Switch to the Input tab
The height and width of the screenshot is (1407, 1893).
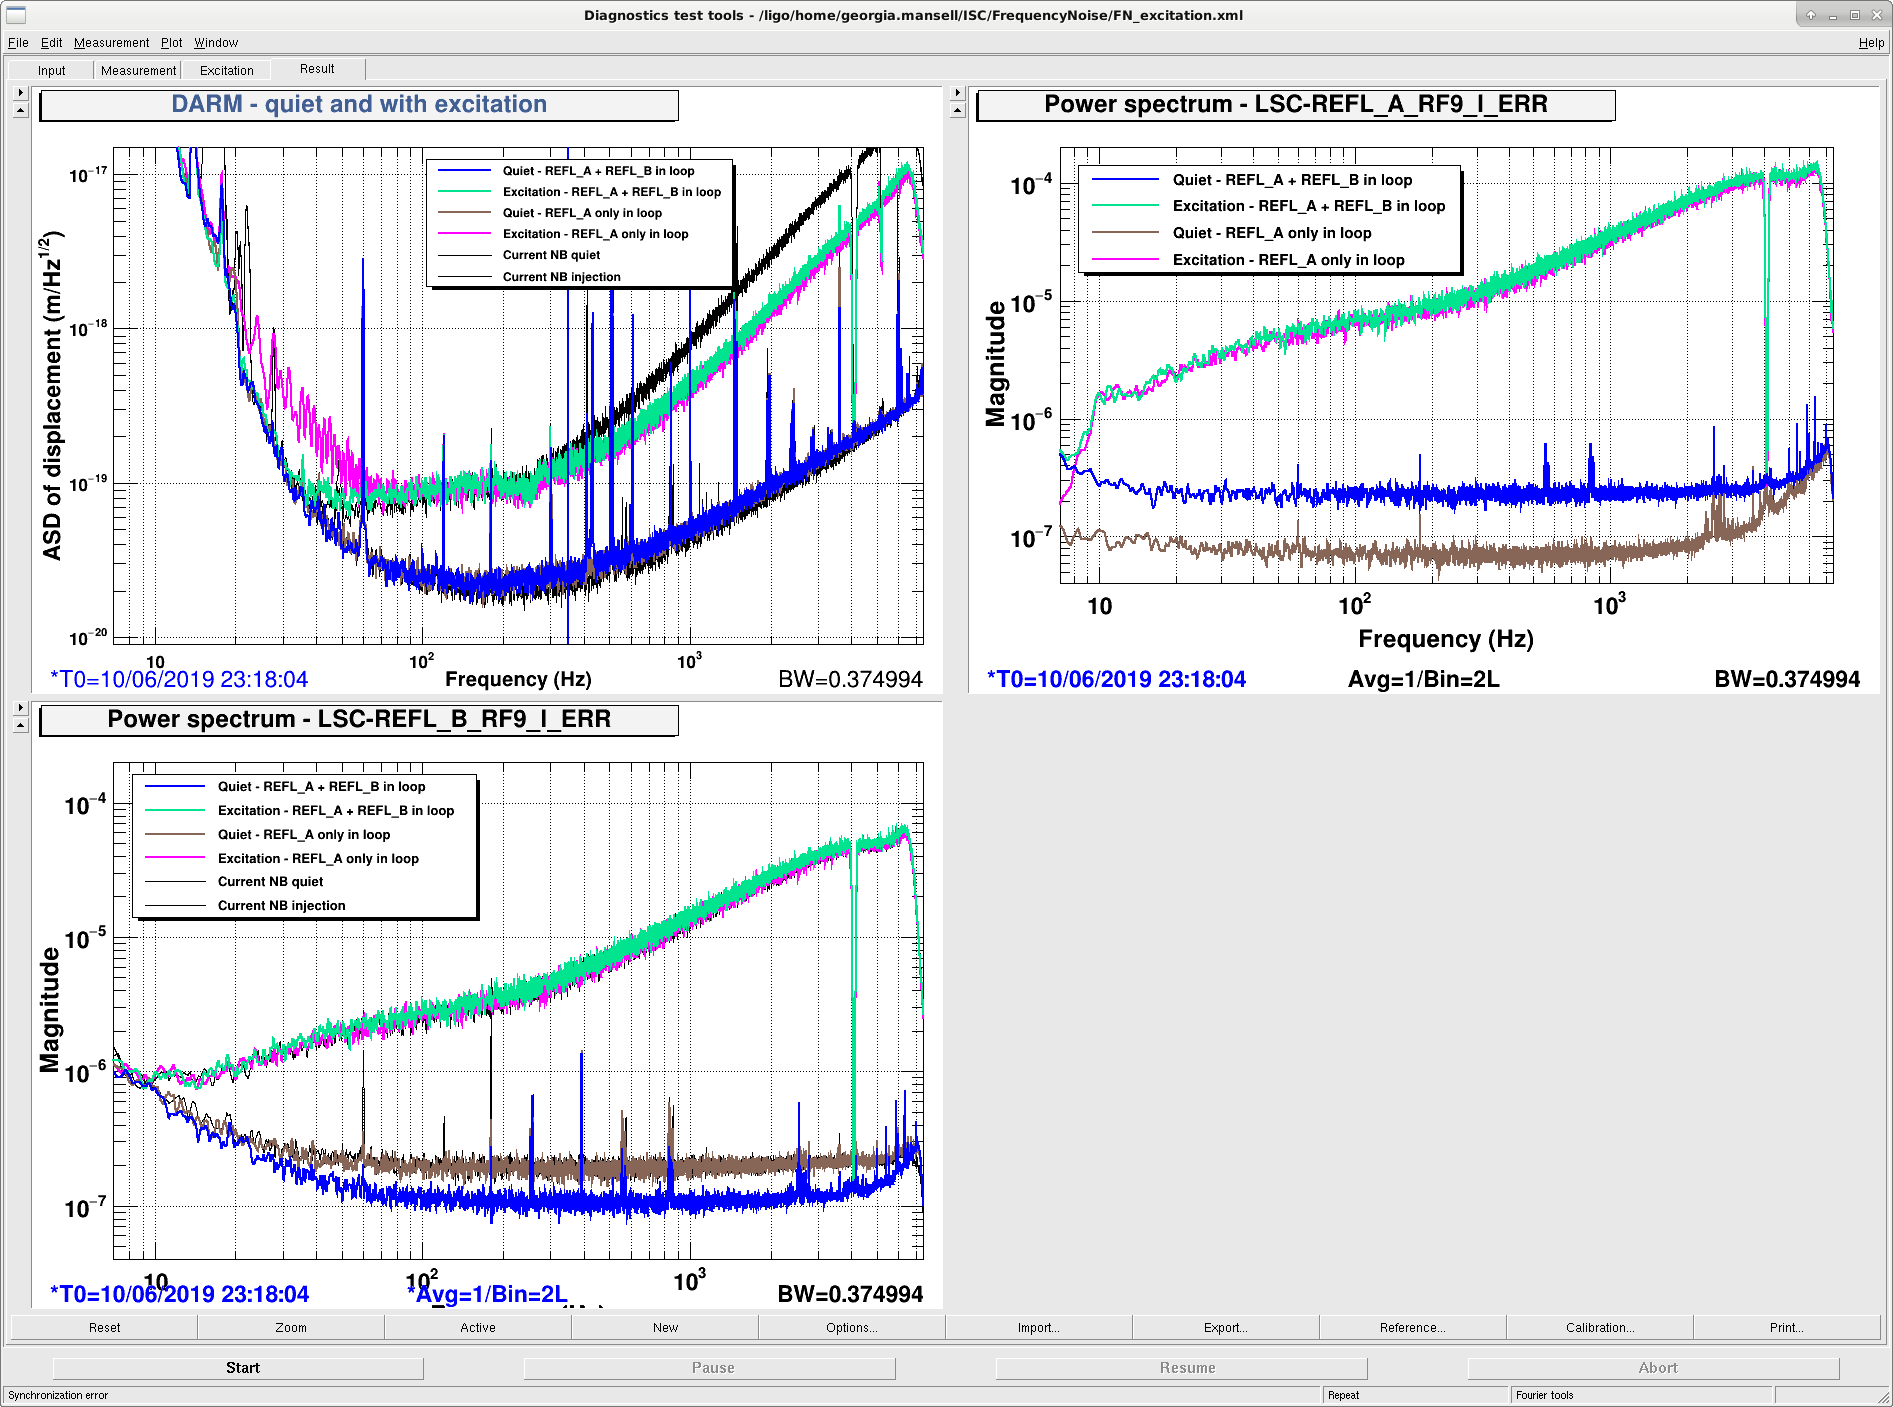pos(52,70)
